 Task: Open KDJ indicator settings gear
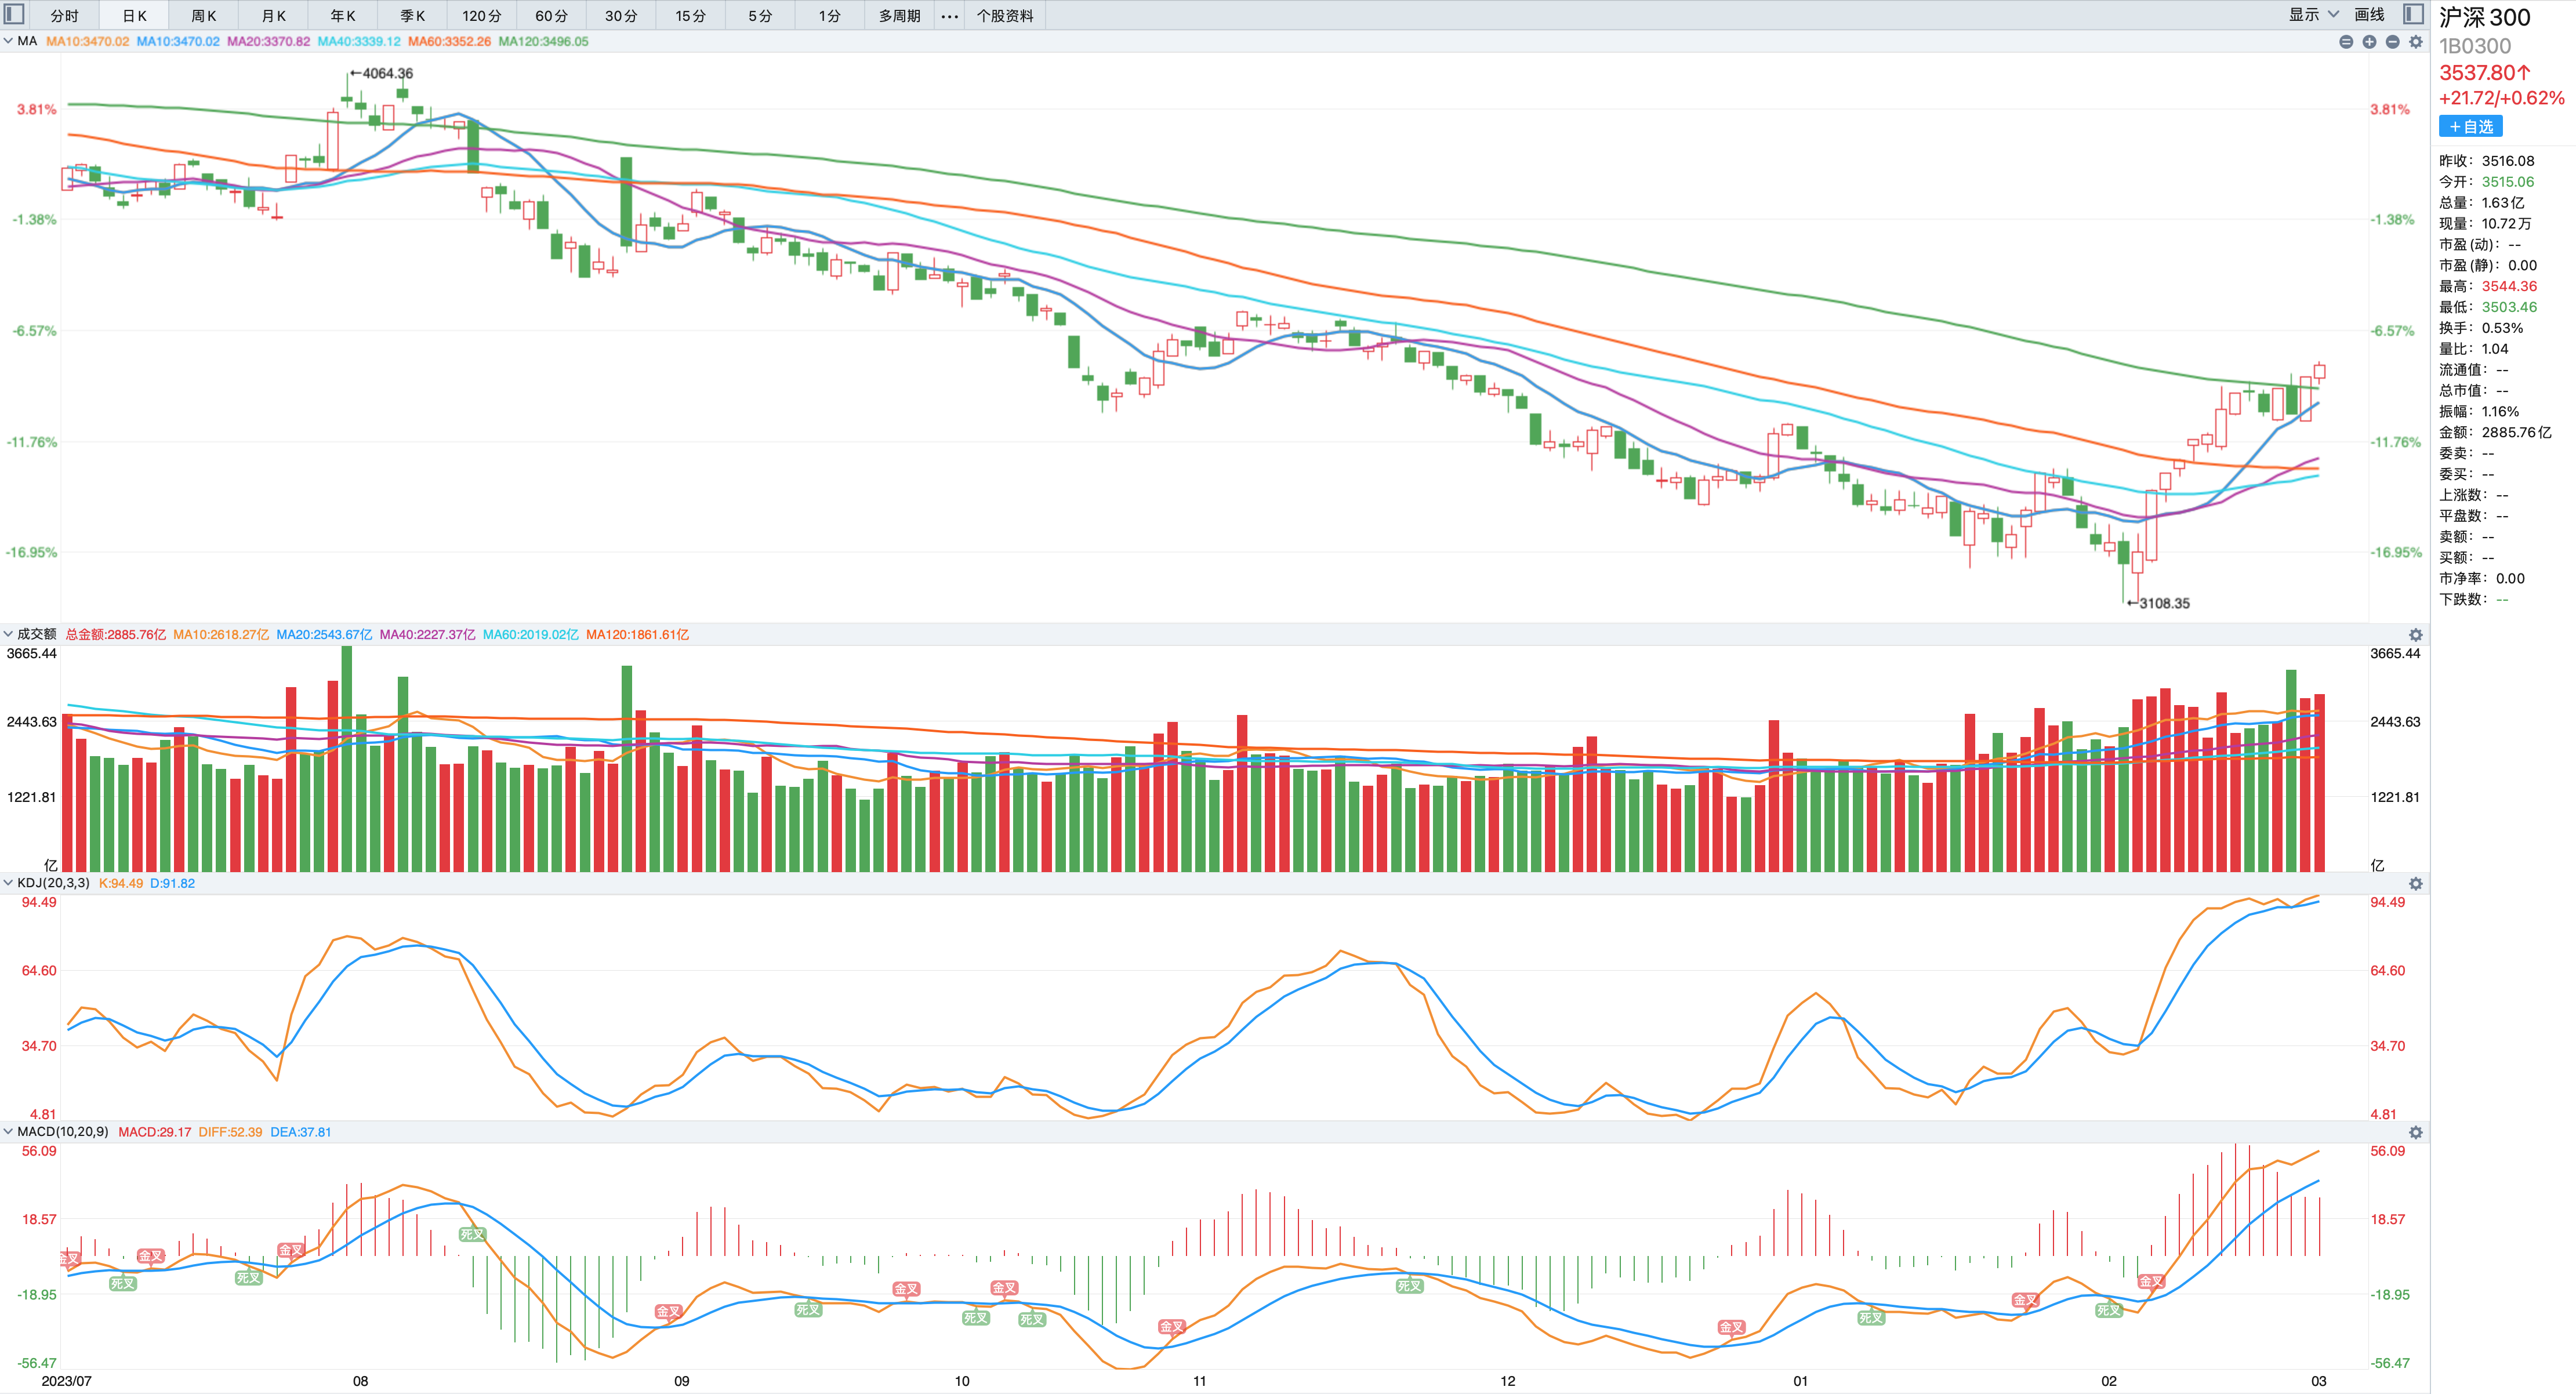[2416, 884]
